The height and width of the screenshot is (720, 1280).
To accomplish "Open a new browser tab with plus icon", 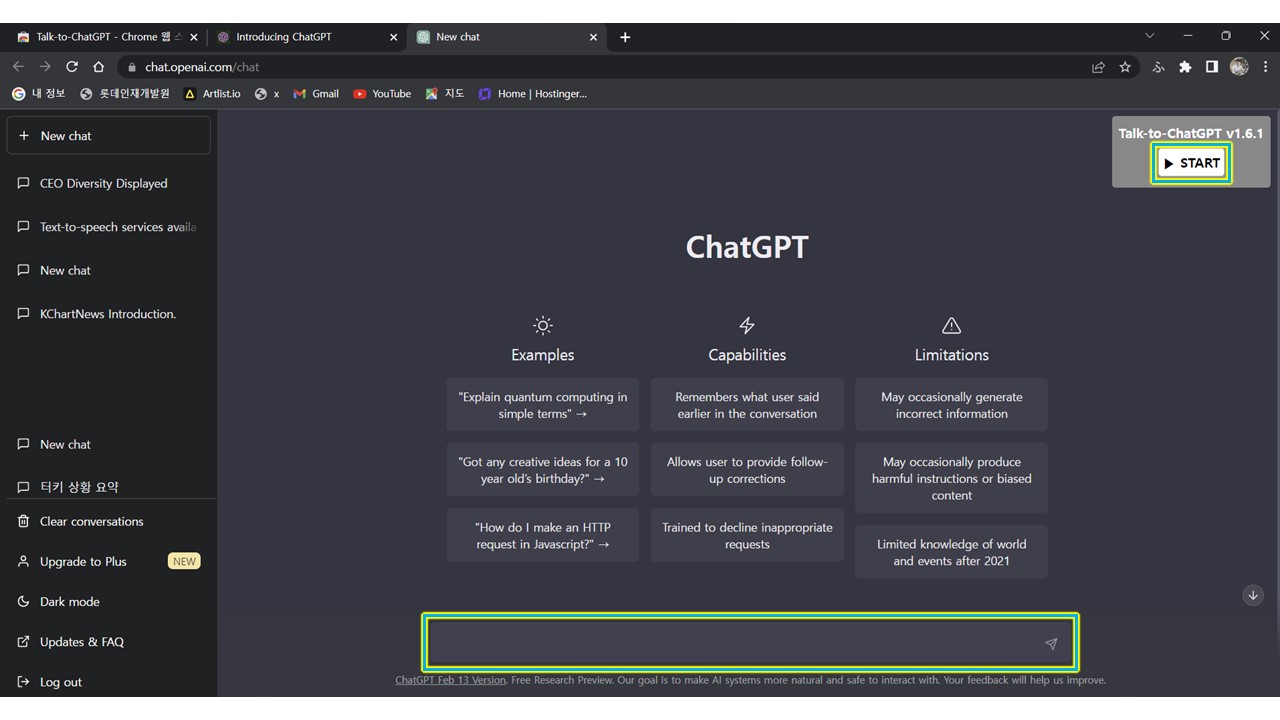I will [625, 37].
